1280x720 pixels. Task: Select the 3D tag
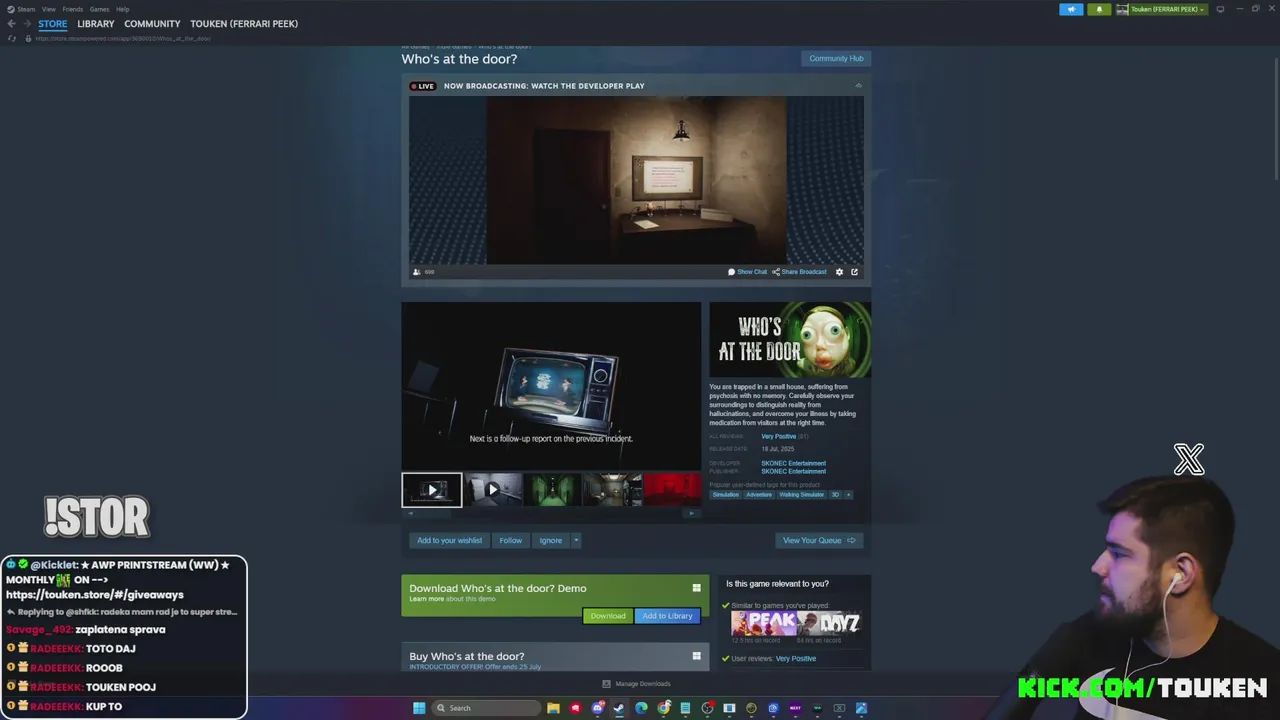835,494
